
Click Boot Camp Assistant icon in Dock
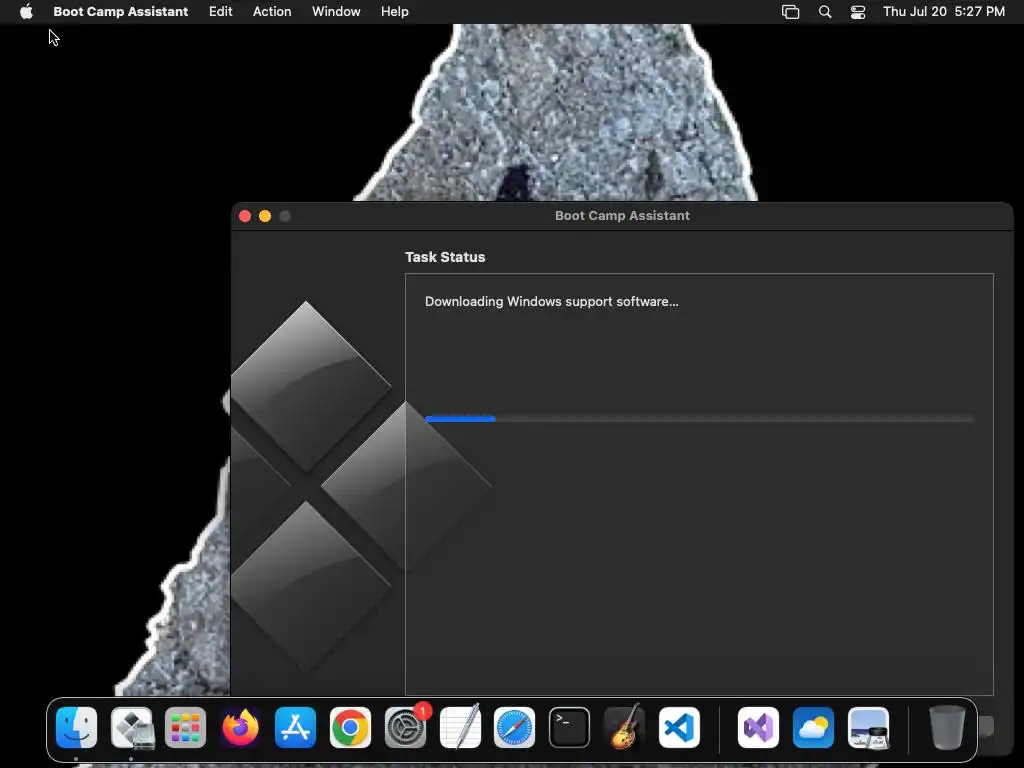coord(132,728)
